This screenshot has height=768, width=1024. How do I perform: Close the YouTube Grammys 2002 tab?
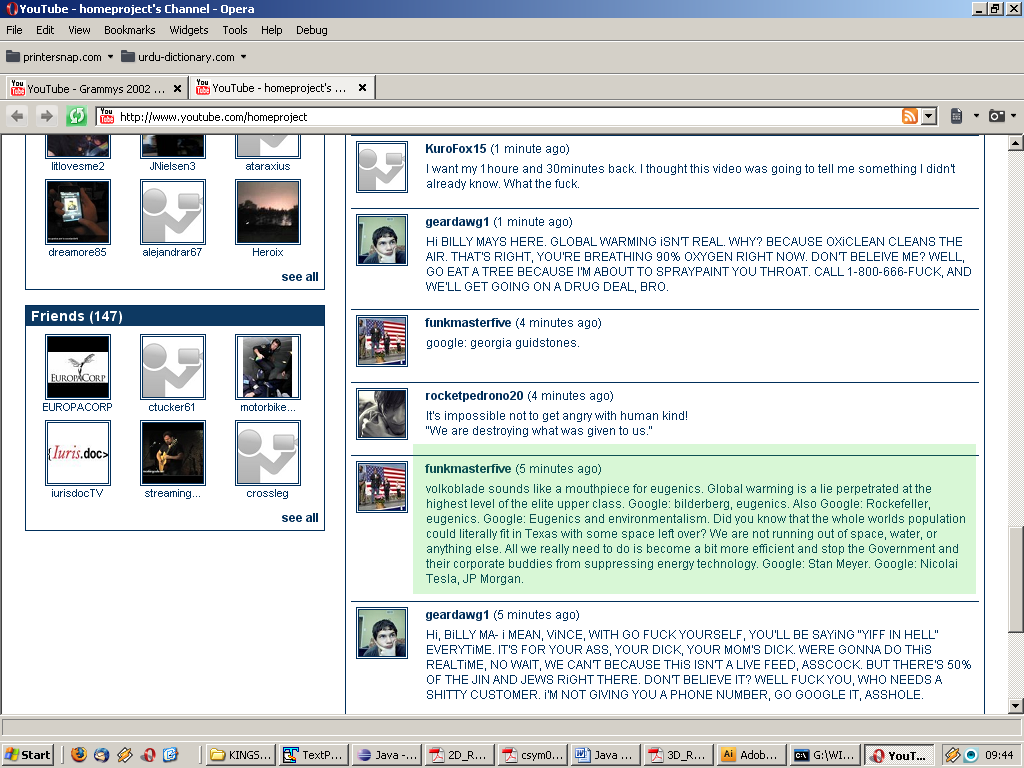[x=177, y=88]
